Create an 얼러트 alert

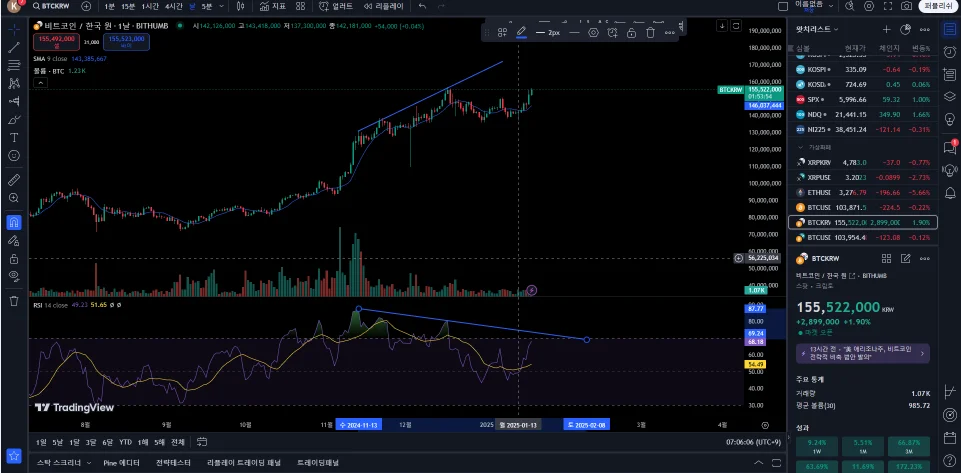(x=336, y=6)
